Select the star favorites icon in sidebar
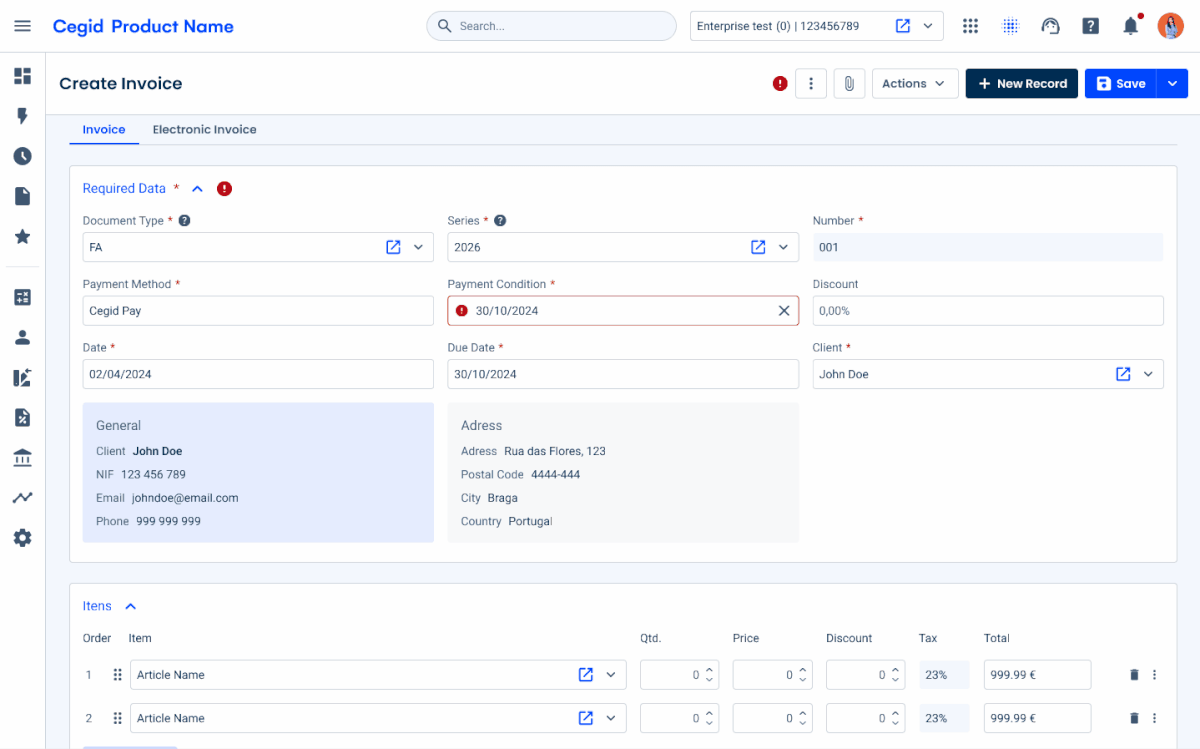The width and height of the screenshot is (1200, 749). tap(22, 236)
